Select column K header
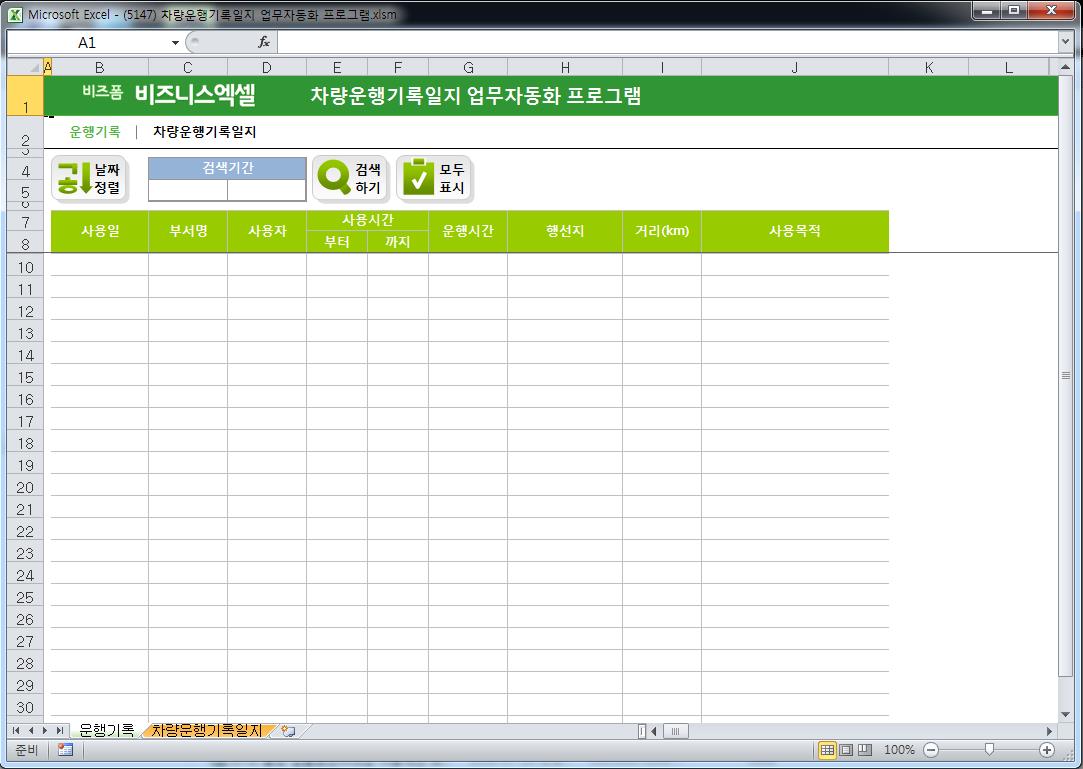1083x769 pixels. pos(928,67)
